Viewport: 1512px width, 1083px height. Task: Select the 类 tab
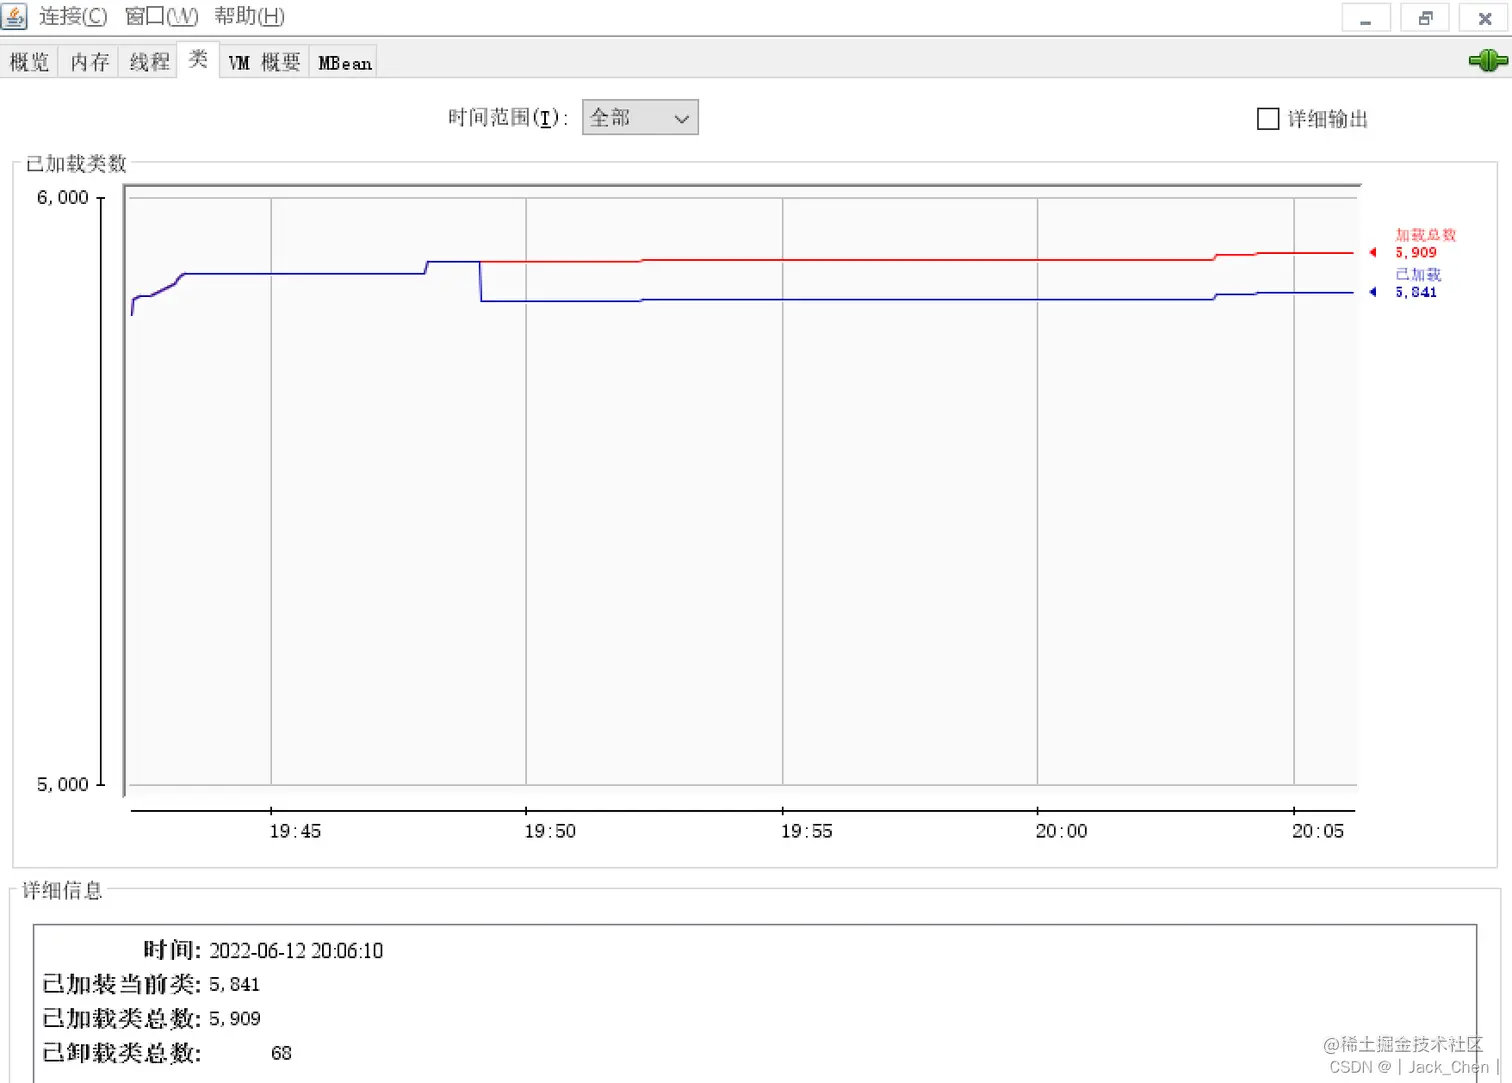point(198,59)
